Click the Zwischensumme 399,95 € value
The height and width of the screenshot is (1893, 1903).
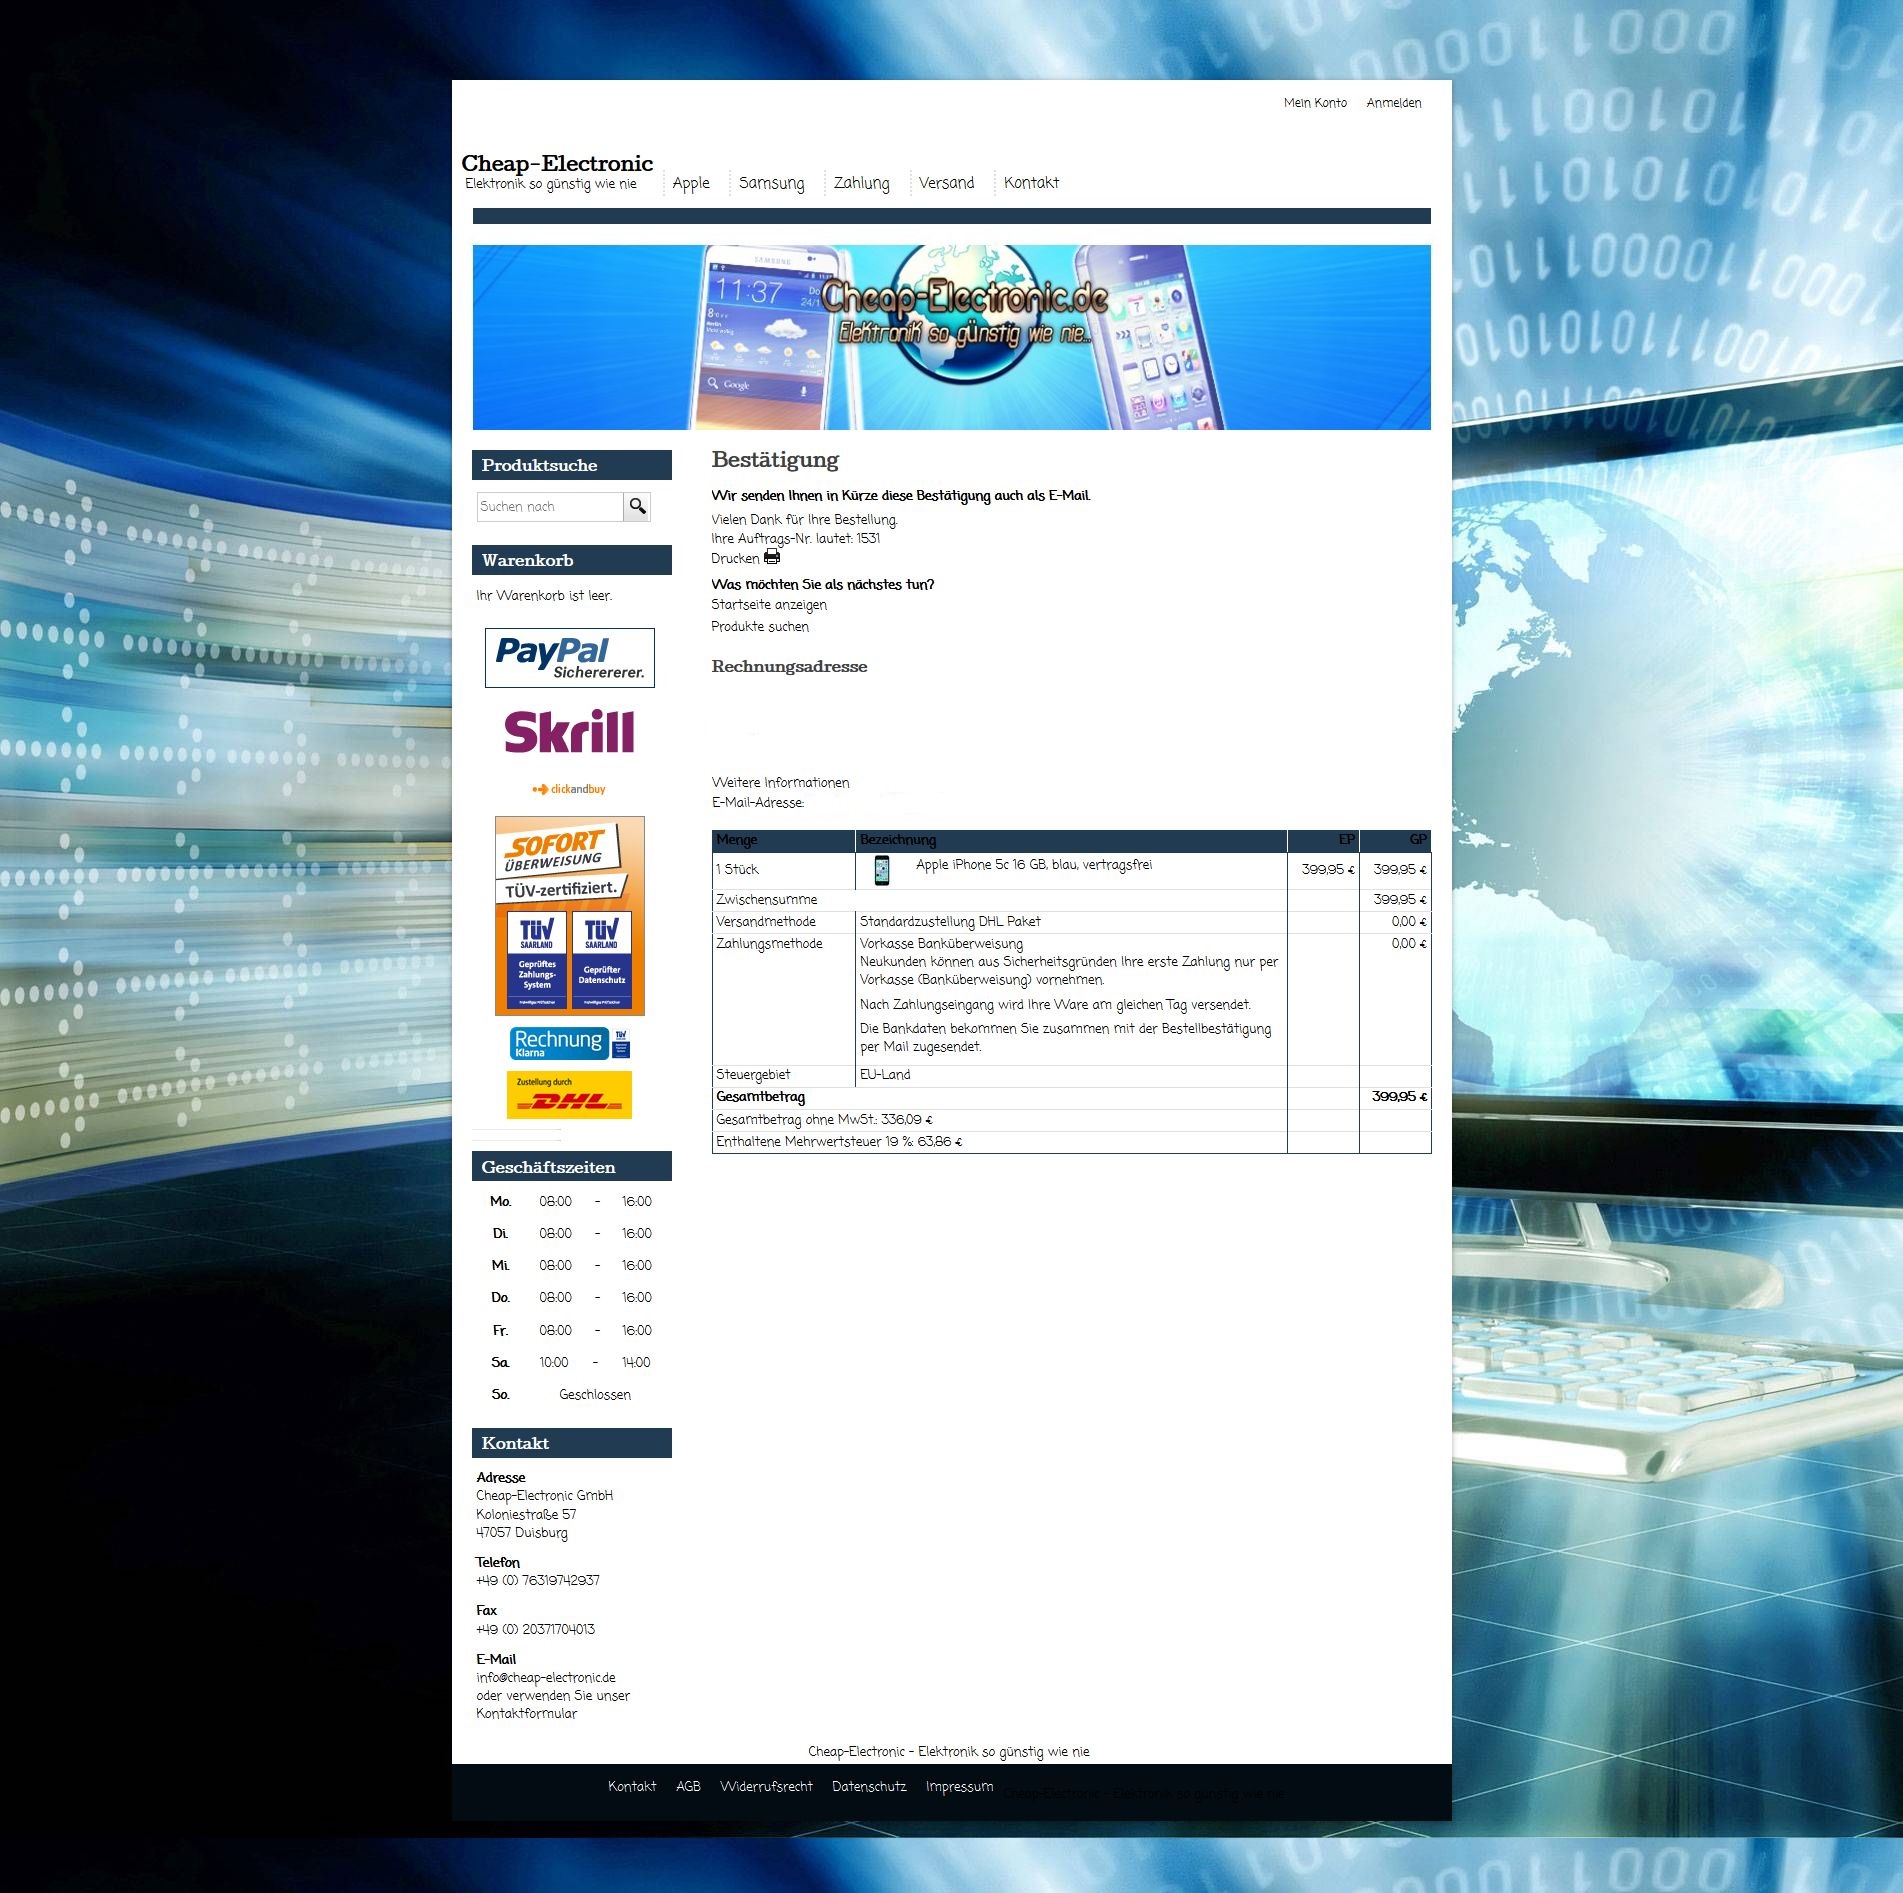(1400, 900)
